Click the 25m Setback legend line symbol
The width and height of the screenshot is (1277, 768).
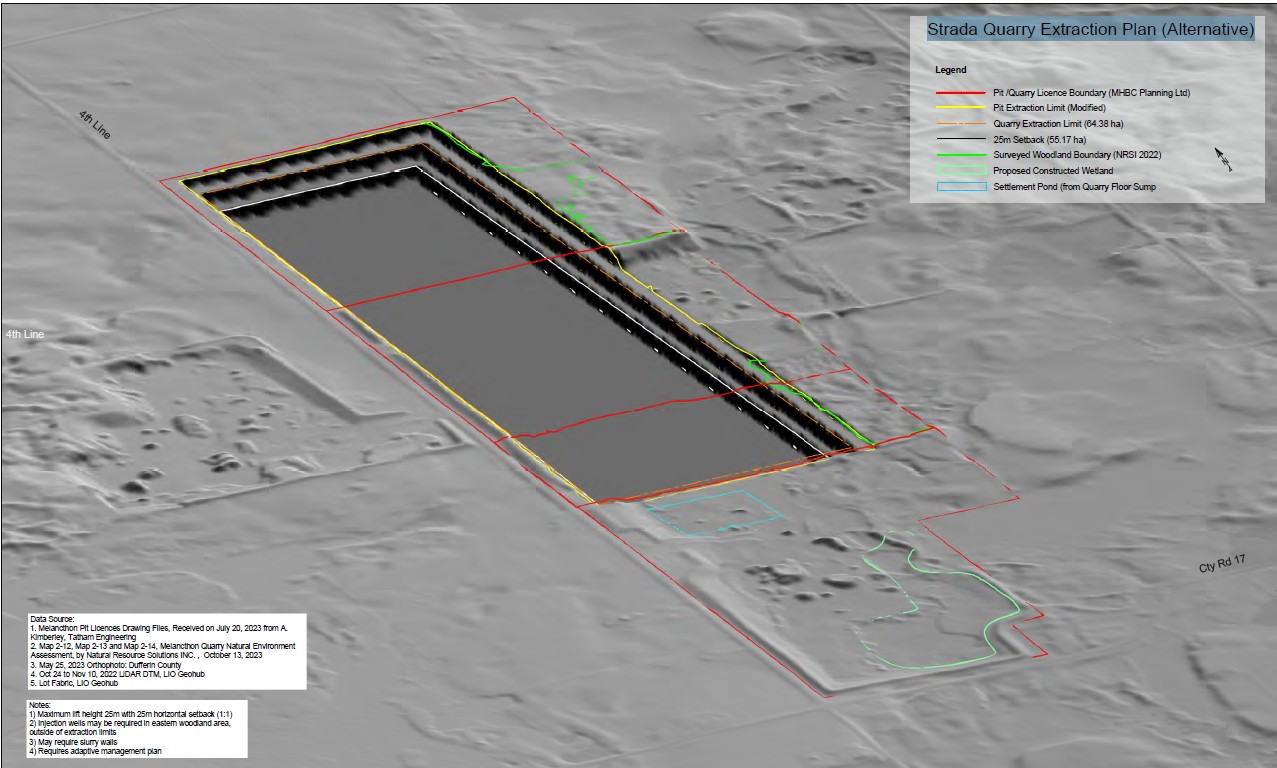click(958, 139)
